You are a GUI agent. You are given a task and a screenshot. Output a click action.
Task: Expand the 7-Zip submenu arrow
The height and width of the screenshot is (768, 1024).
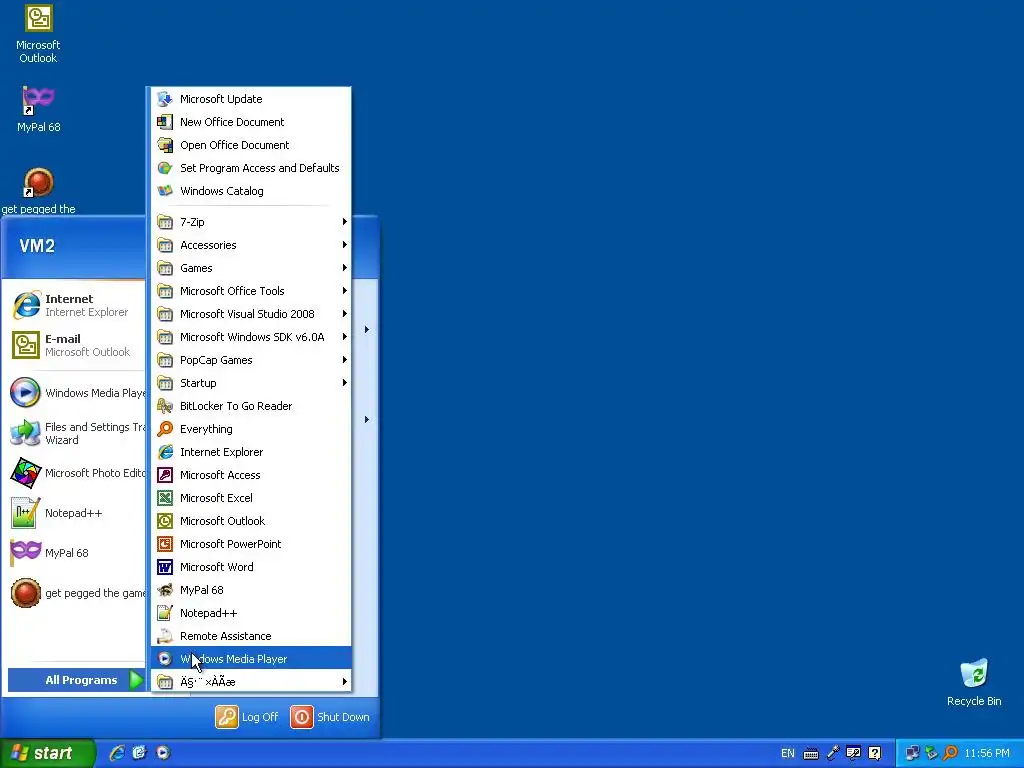tap(344, 222)
